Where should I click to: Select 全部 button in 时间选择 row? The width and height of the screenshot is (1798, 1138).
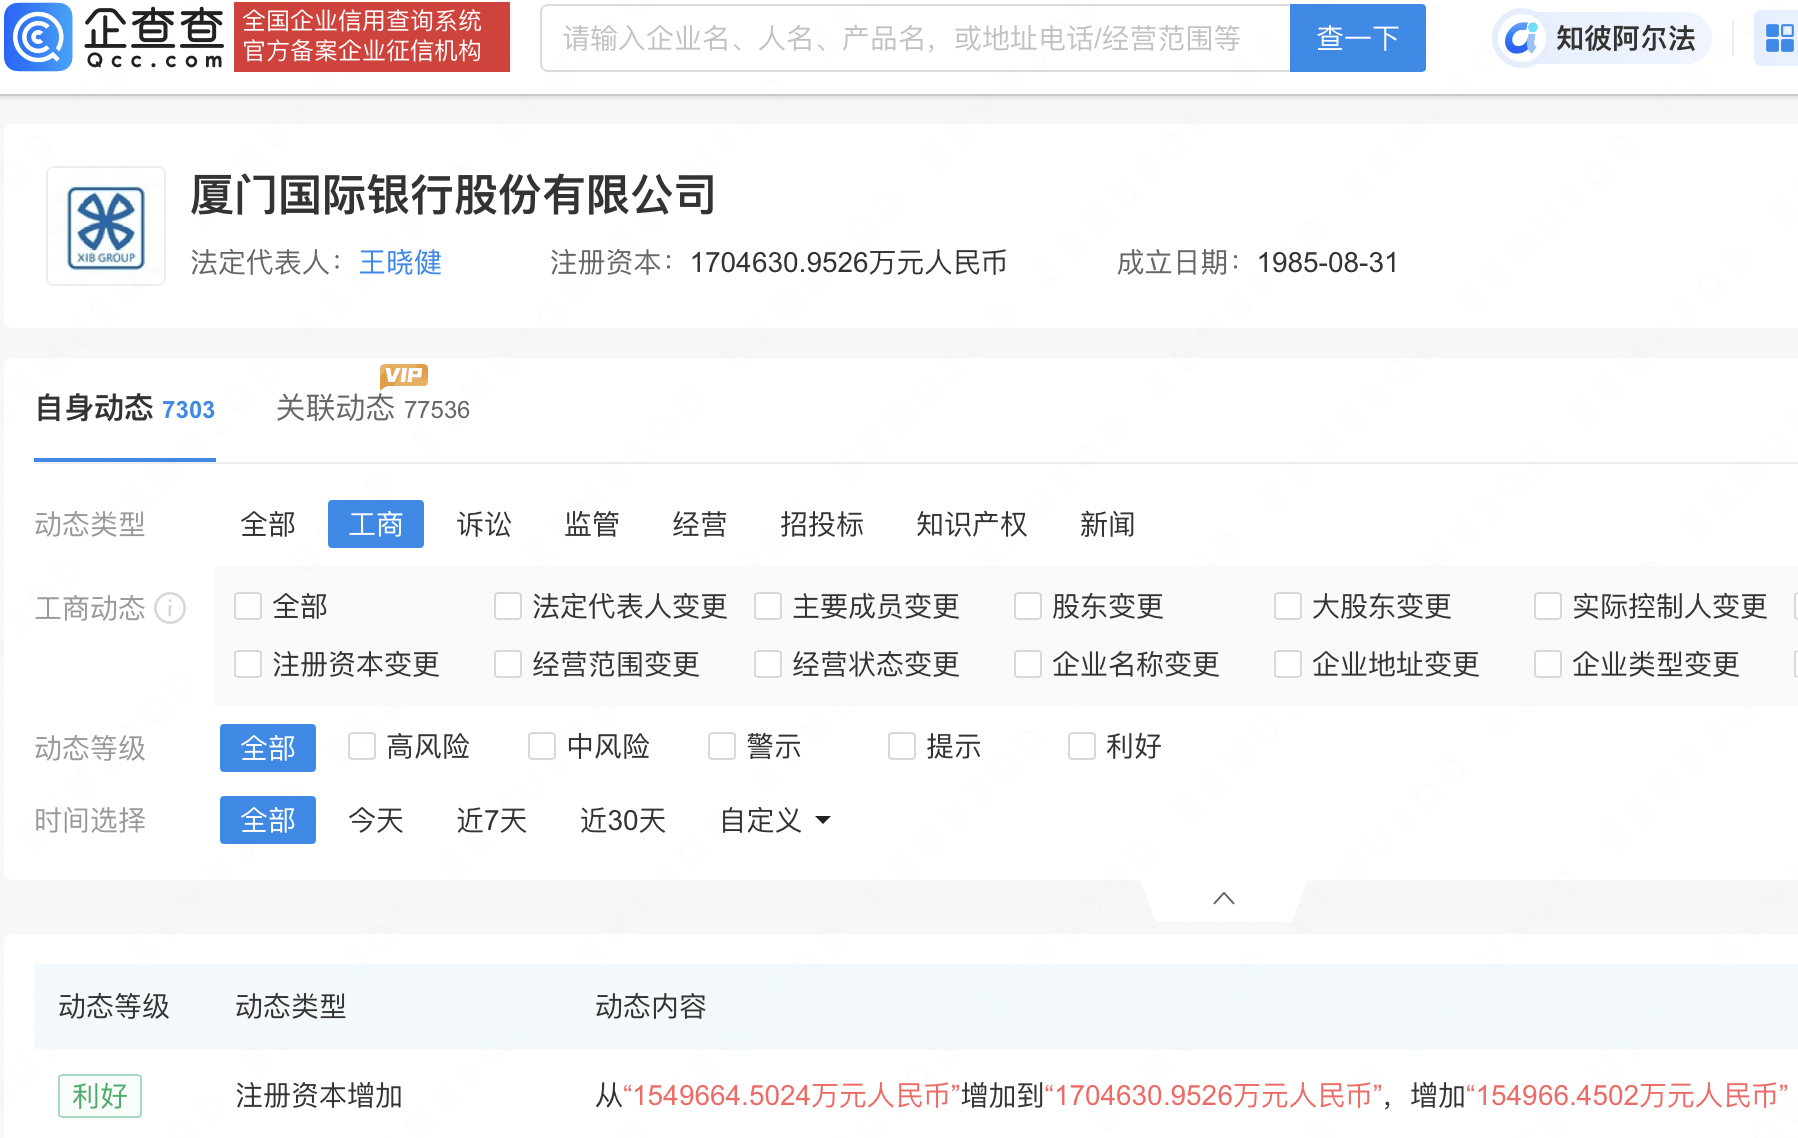pos(268,820)
